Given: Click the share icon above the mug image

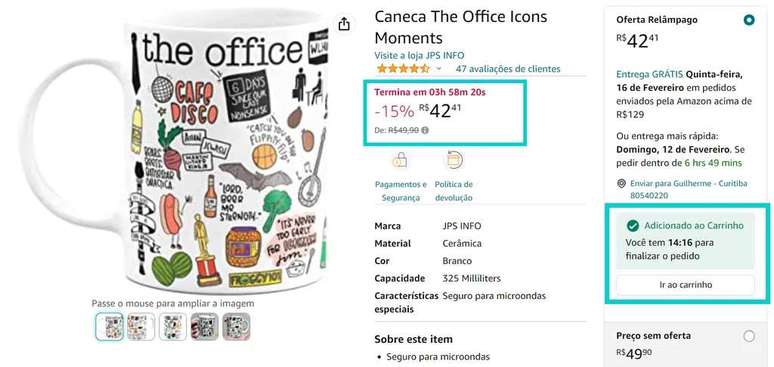Looking at the screenshot, I should 344,24.
